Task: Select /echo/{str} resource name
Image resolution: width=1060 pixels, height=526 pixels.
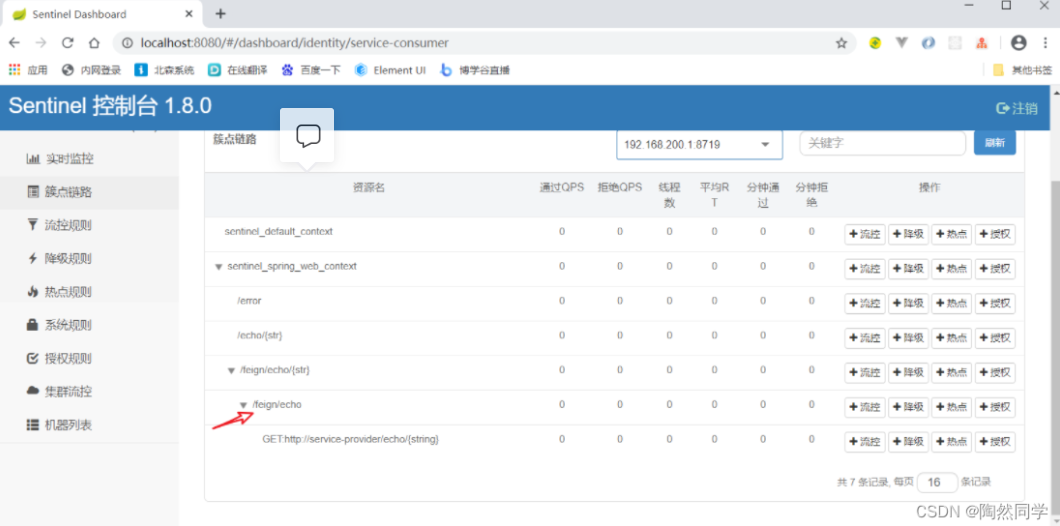Action: point(260,335)
